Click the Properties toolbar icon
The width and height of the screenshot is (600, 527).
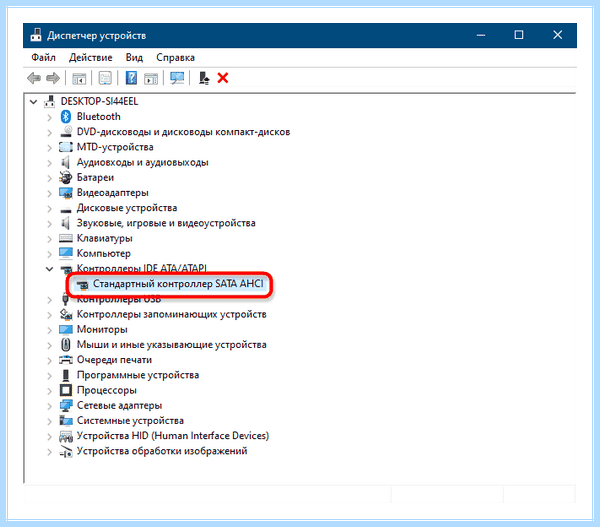coord(105,78)
